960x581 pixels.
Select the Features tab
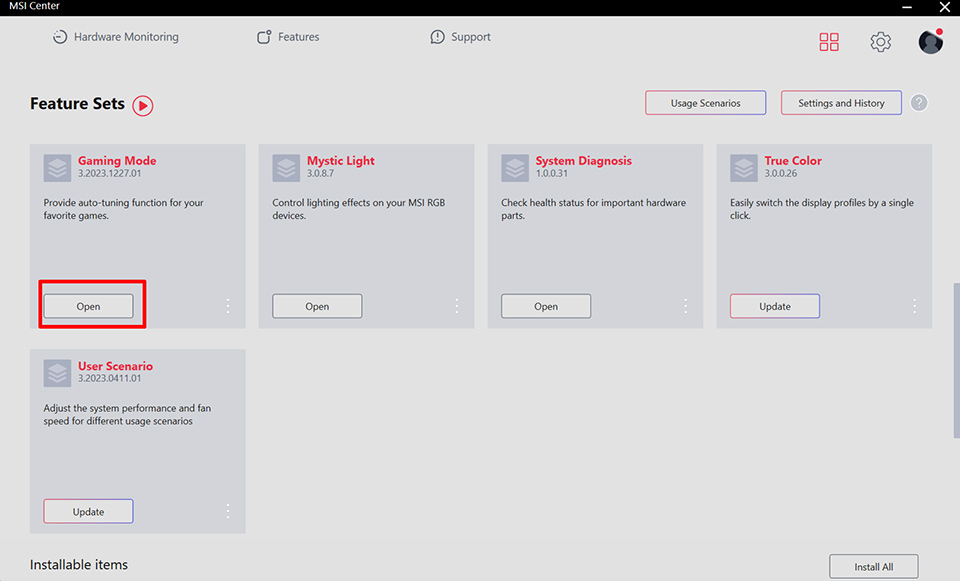[x=289, y=37]
